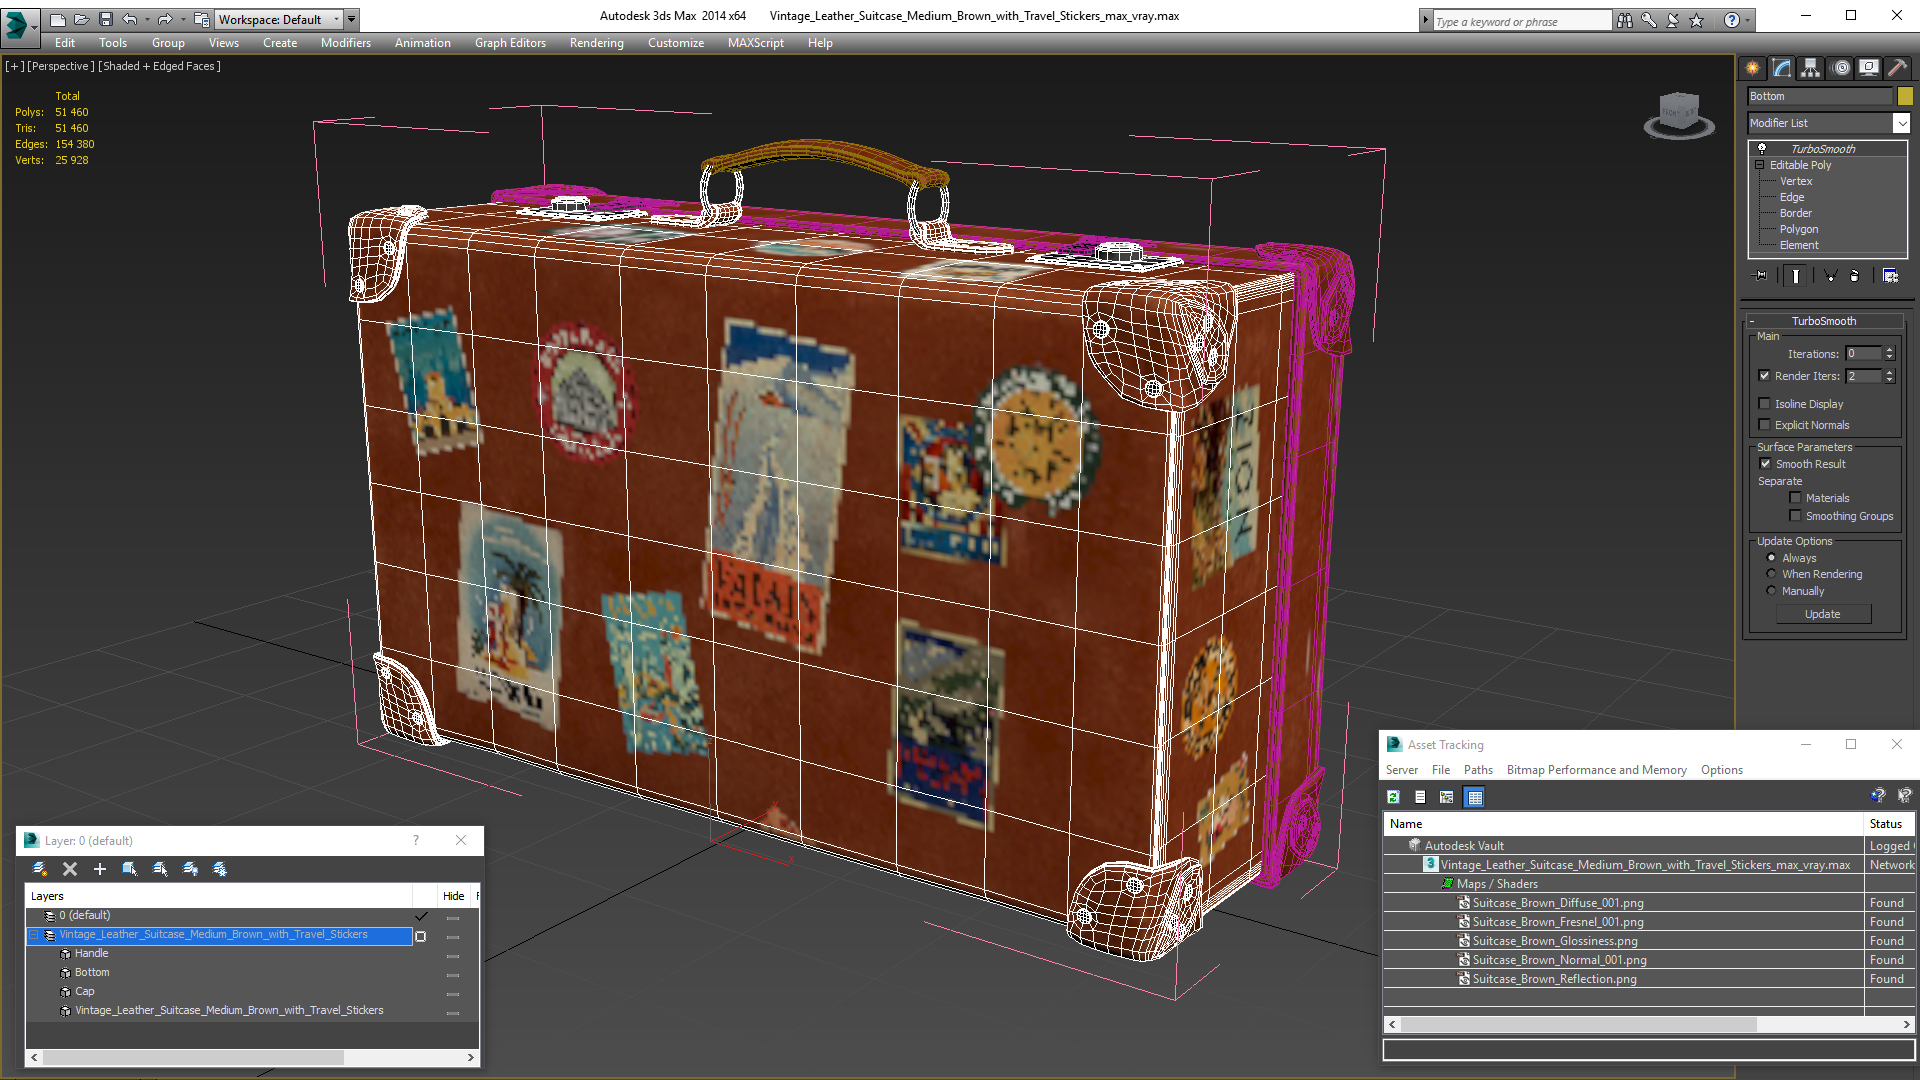Image resolution: width=1920 pixels, height=1080 pixels.
Task: Enable Isoline Display checkbox
Action: point(1764,404)
